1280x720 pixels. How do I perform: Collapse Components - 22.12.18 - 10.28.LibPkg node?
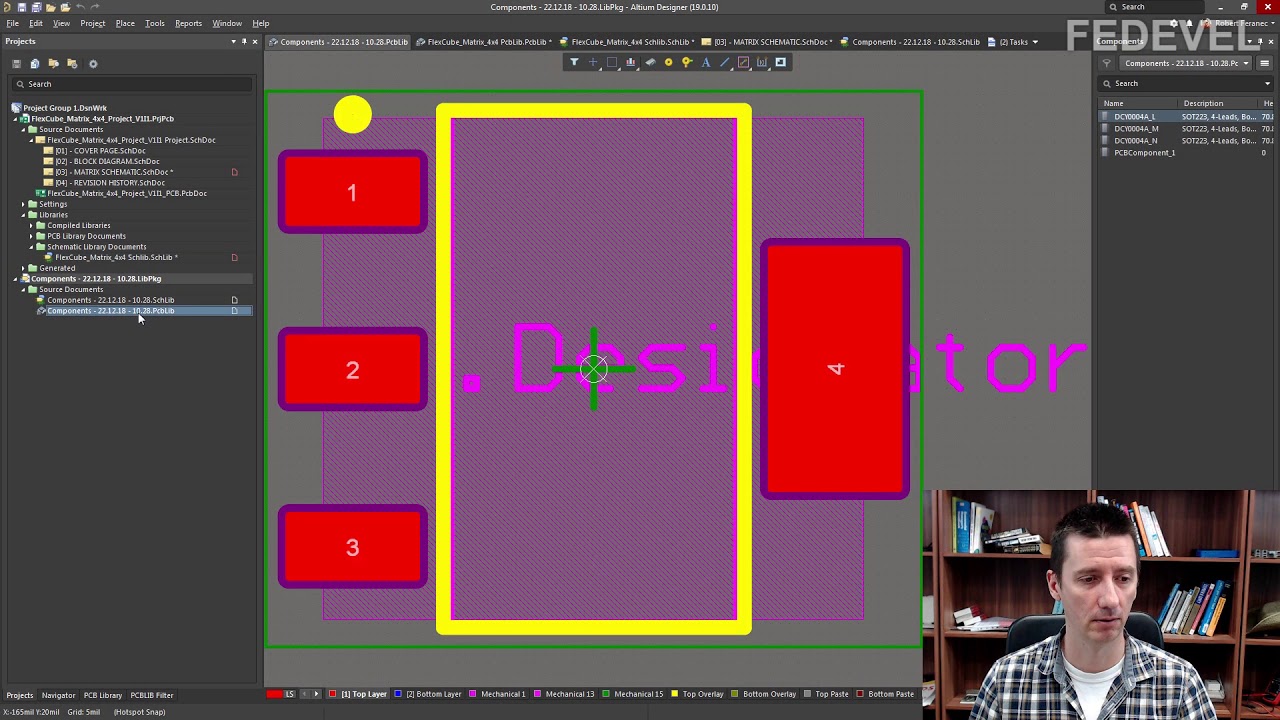click(16, 279)
